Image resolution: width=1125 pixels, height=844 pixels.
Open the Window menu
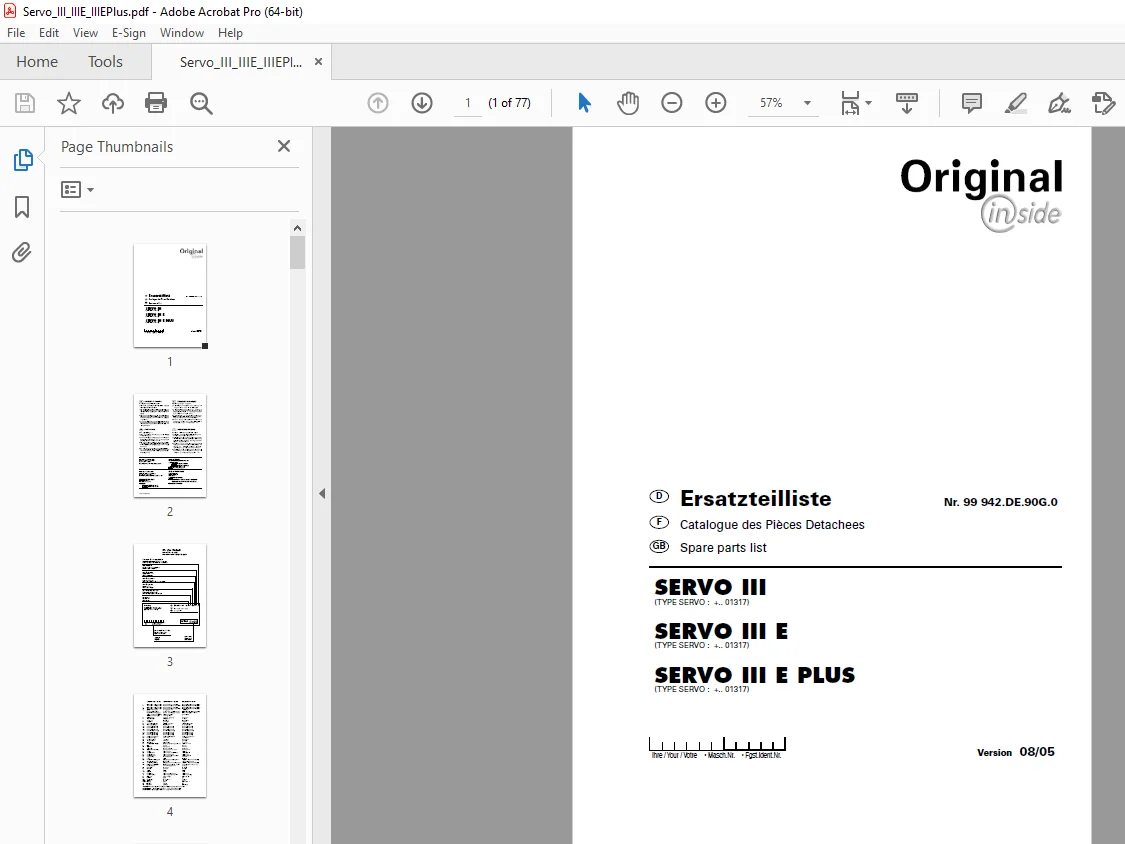tap(182, 33)
